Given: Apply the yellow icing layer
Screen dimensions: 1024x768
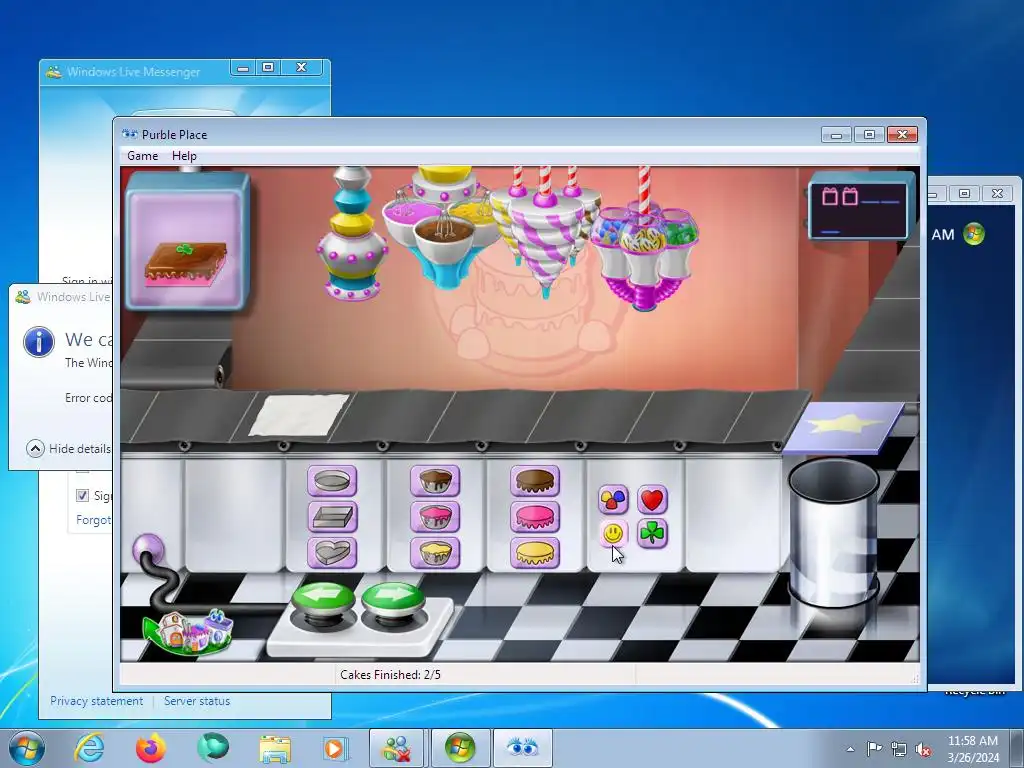Looking at the screenshot, I should point(535,553).
